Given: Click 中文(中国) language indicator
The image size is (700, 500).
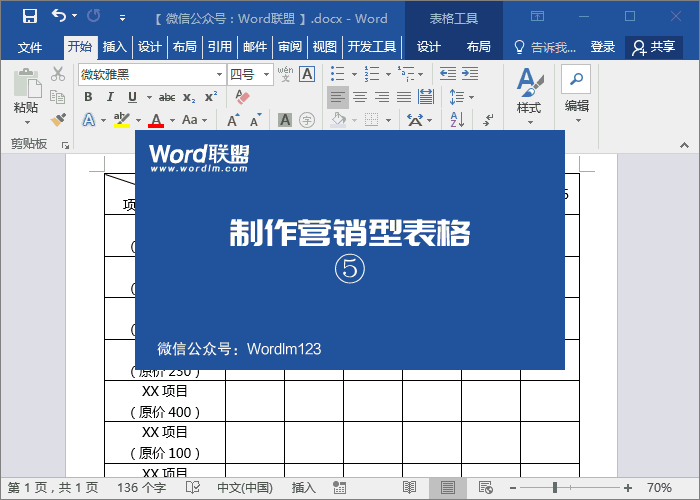Looking at the screenshot, I should 245,488.
